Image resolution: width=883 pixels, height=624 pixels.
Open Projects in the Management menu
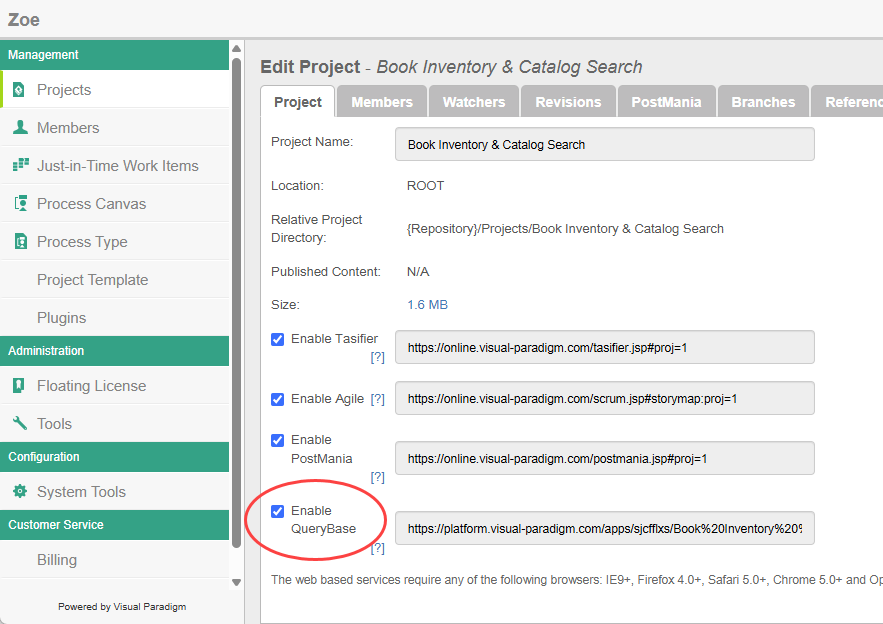pyautogui.click(x=115, y=90)
